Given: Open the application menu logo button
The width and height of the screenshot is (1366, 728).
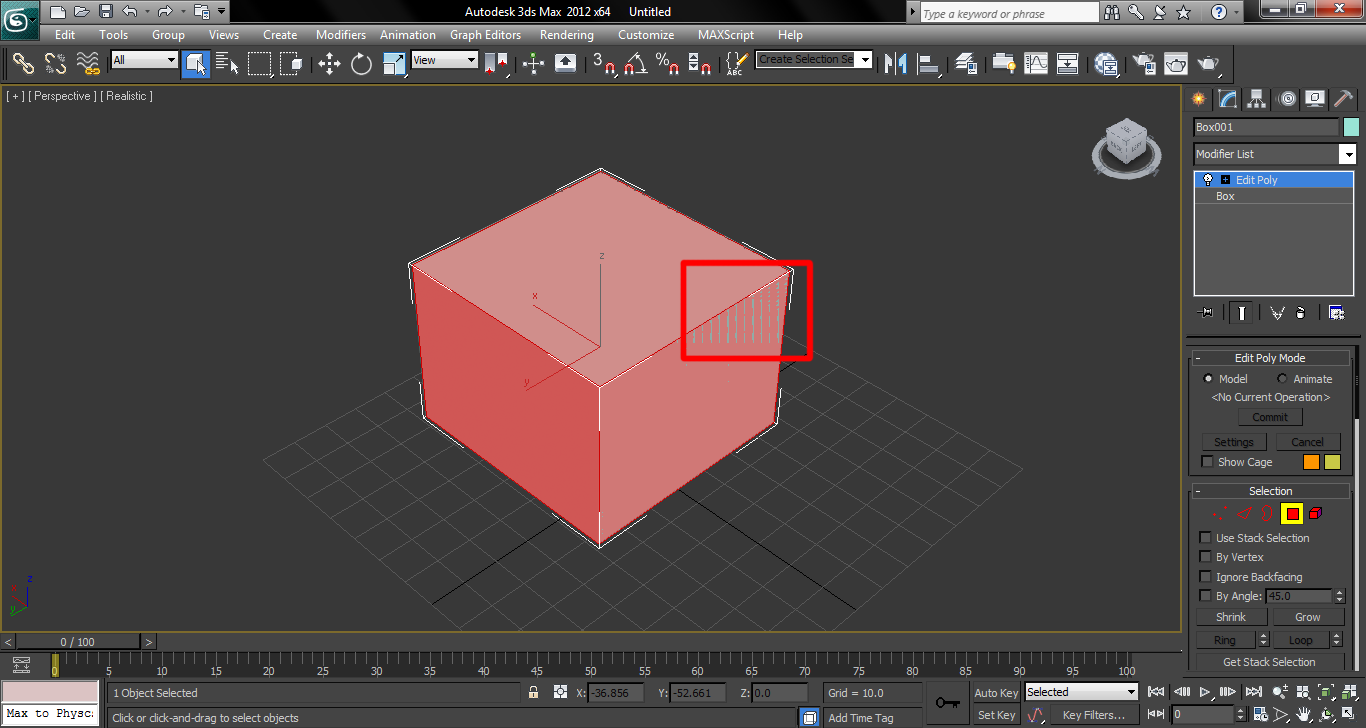Looking at the screenshot, I should click(20, 20).
